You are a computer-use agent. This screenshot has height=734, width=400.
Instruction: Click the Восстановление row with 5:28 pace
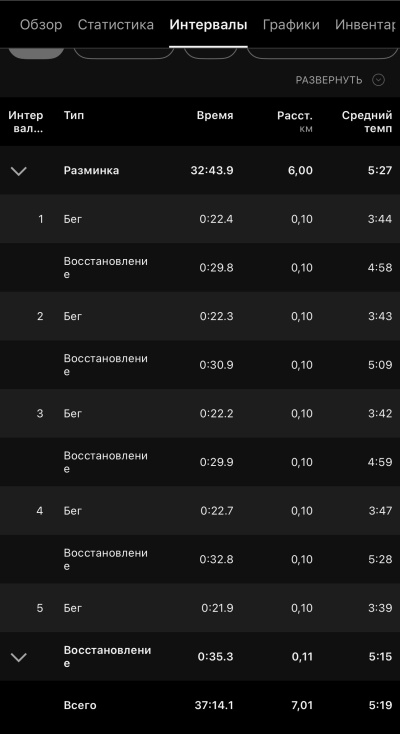point(200,559)
